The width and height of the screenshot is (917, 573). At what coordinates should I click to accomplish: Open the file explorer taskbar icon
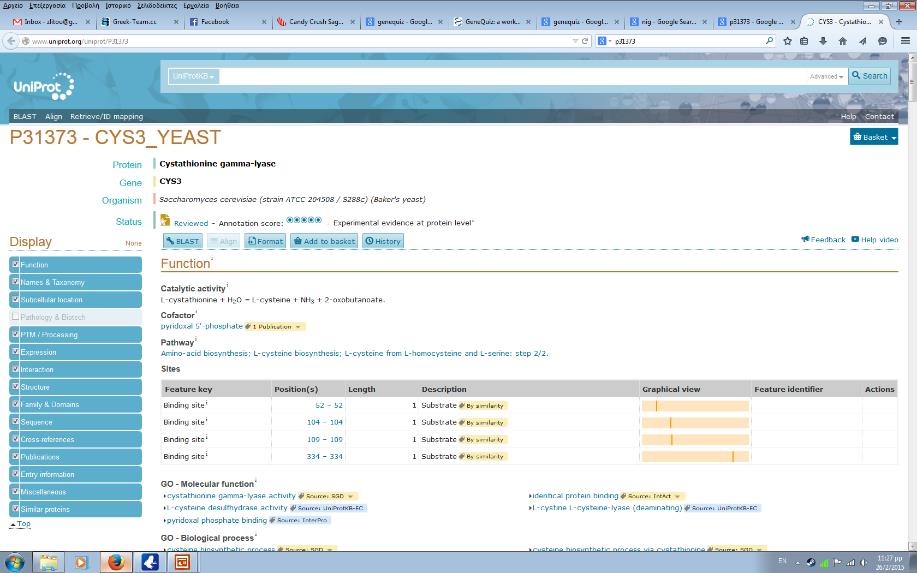coord(49,562)
